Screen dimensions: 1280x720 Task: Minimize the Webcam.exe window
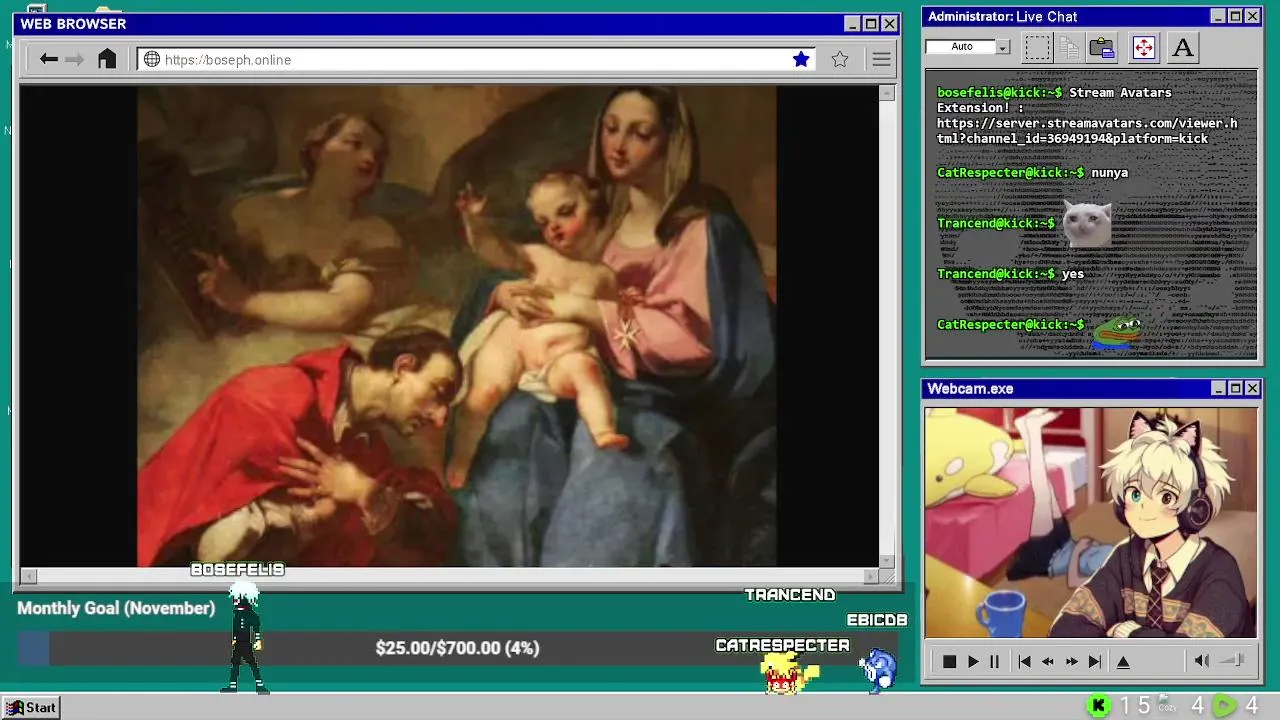[1218, 388]
